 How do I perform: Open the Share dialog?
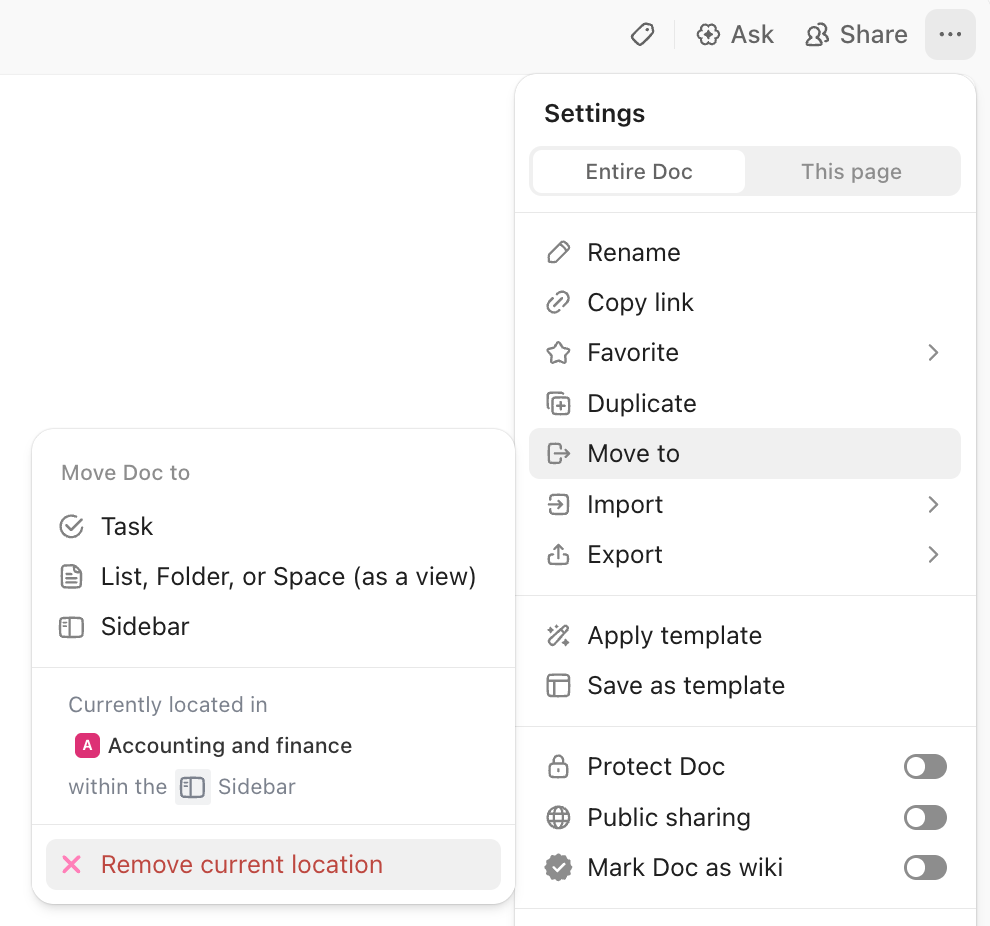click(856, 34)
